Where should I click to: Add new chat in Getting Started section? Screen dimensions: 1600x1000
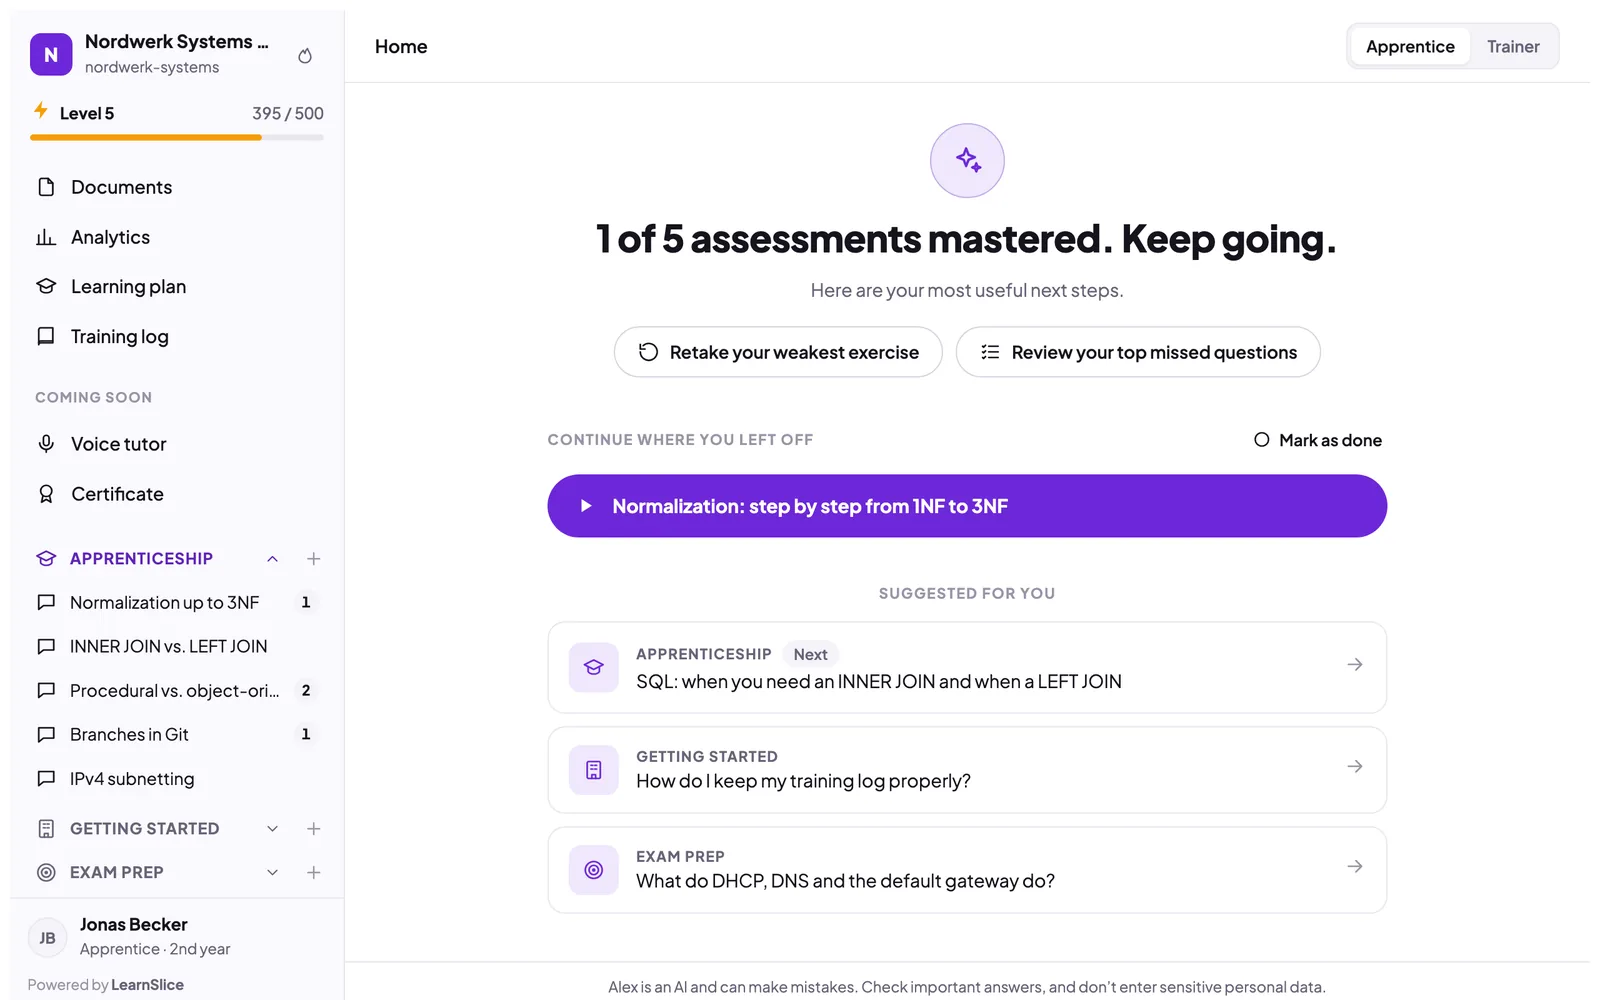click(313, 829)
